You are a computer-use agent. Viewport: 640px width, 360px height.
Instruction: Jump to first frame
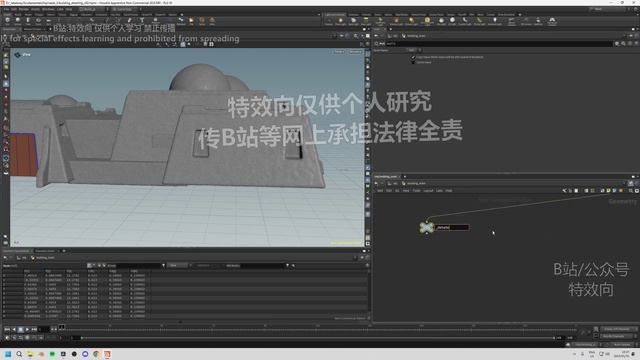coord(7,329)
